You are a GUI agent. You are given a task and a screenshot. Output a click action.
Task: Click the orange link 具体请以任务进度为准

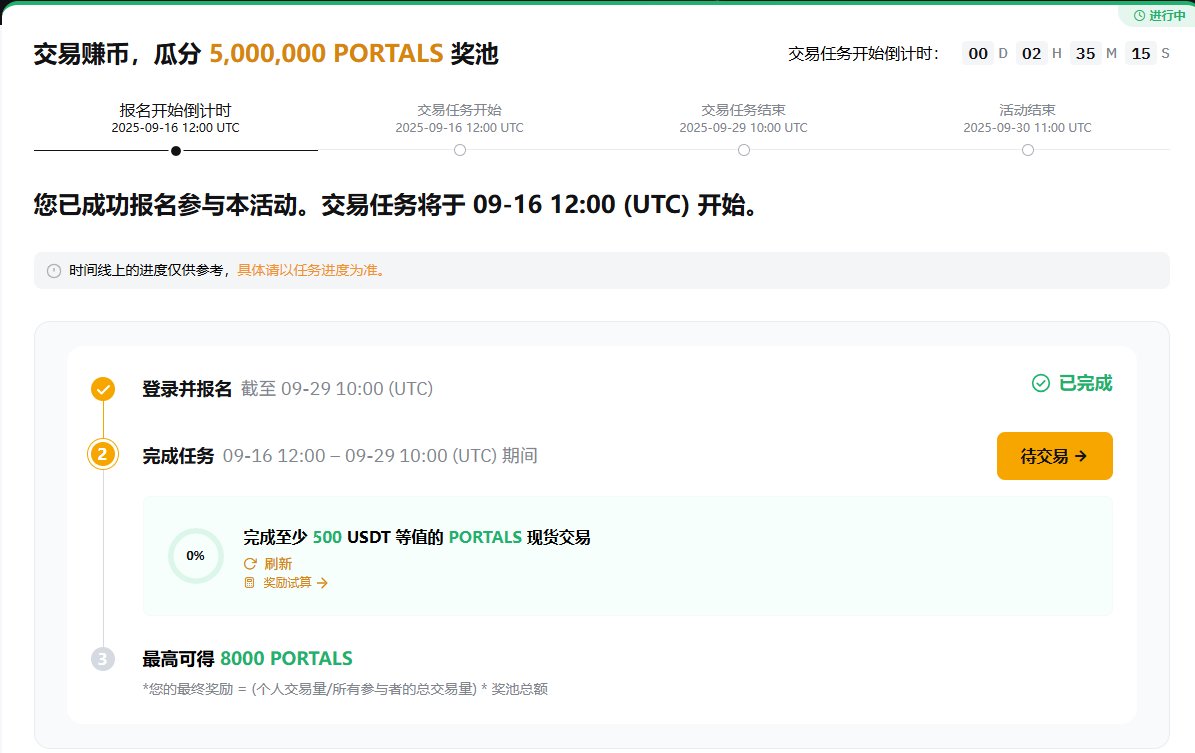click(x=310, y=271)
